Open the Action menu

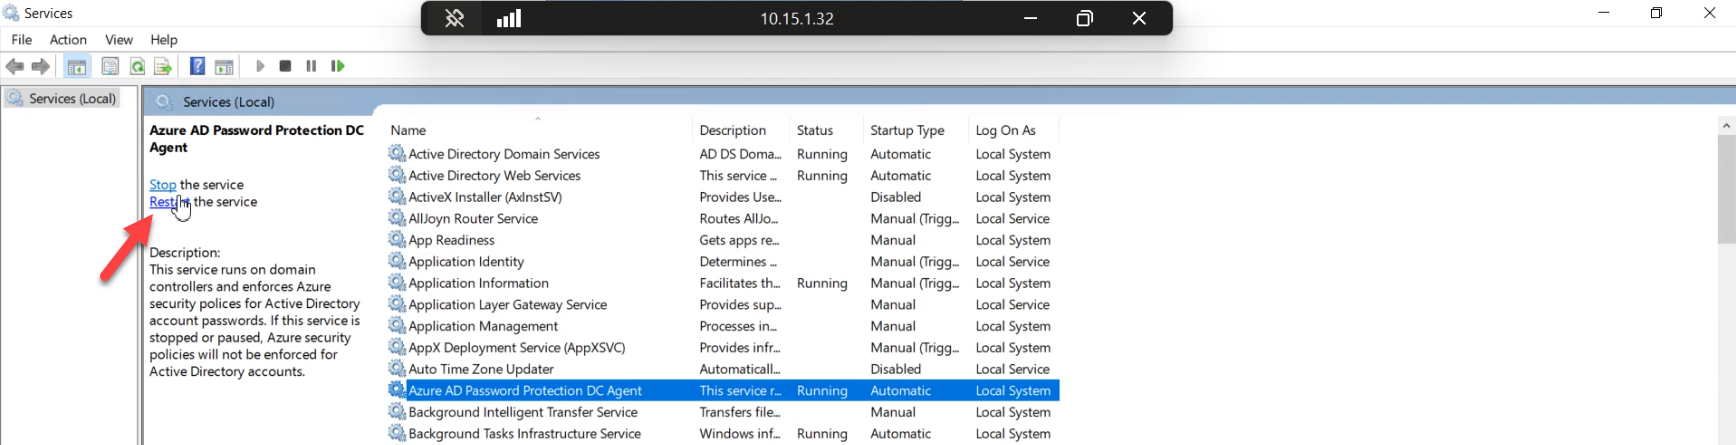pos(68,40)
